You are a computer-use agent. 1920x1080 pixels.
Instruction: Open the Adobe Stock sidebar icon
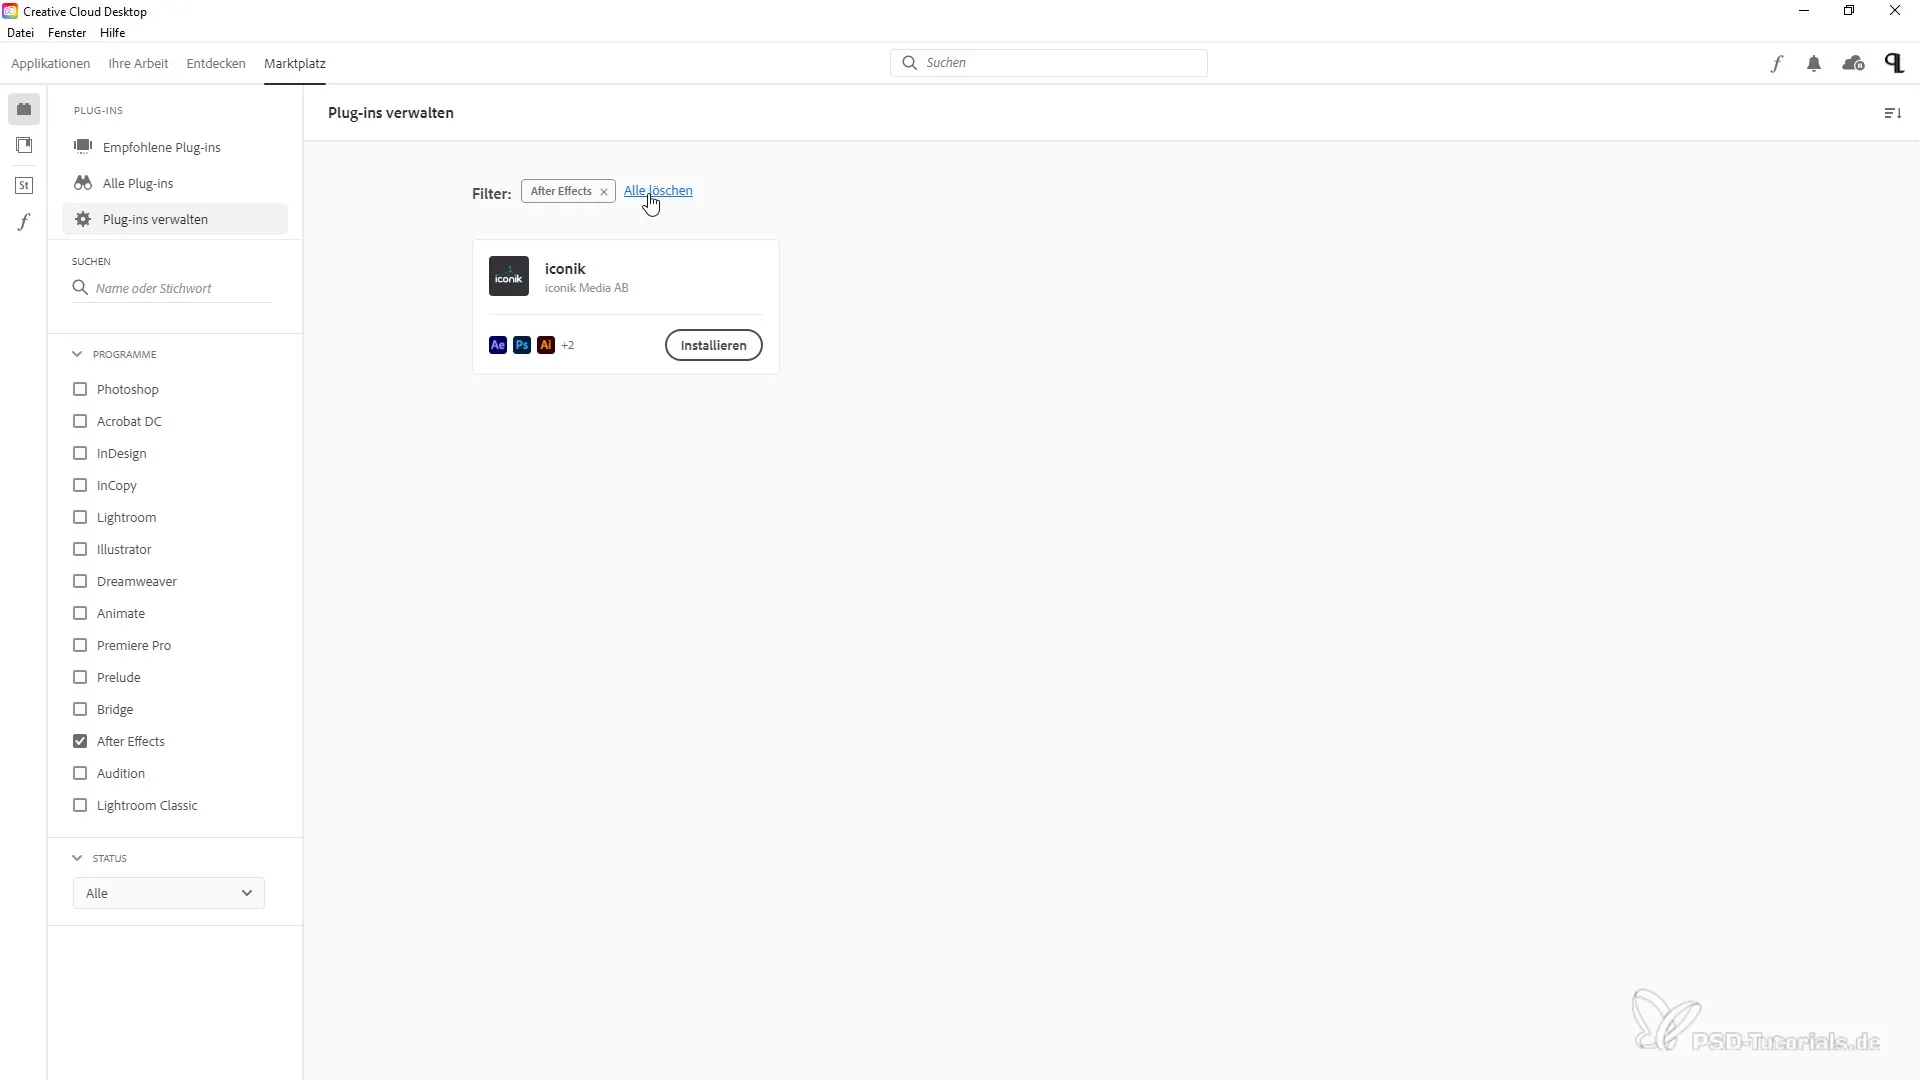pos(24,185)
